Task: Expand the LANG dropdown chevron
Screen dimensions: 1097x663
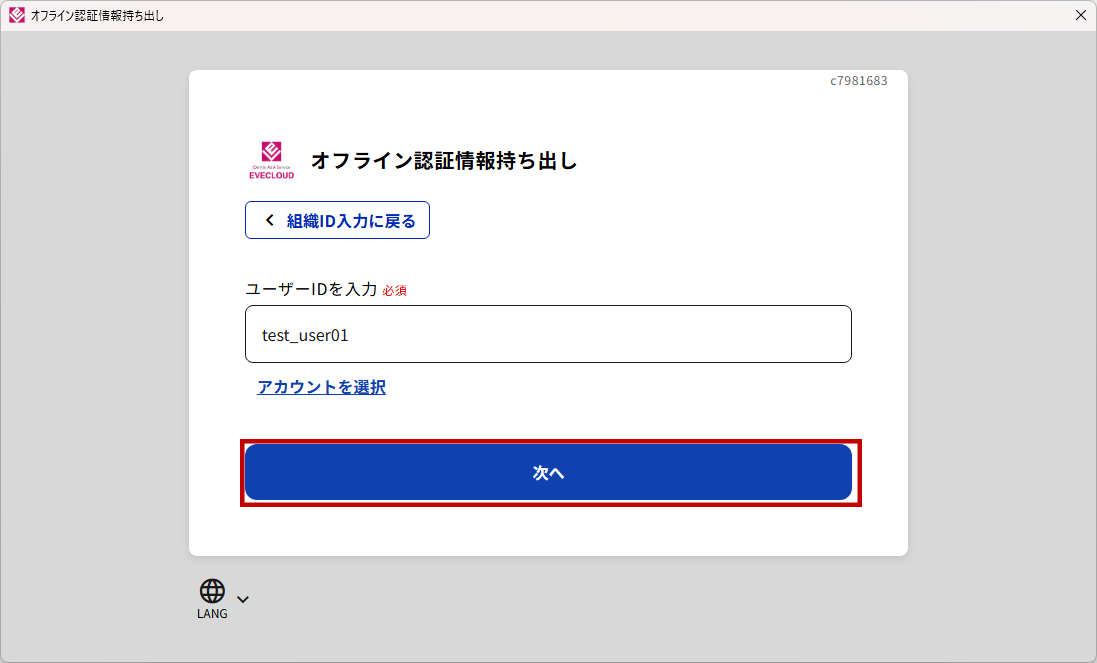Action: tap(243, 599)
